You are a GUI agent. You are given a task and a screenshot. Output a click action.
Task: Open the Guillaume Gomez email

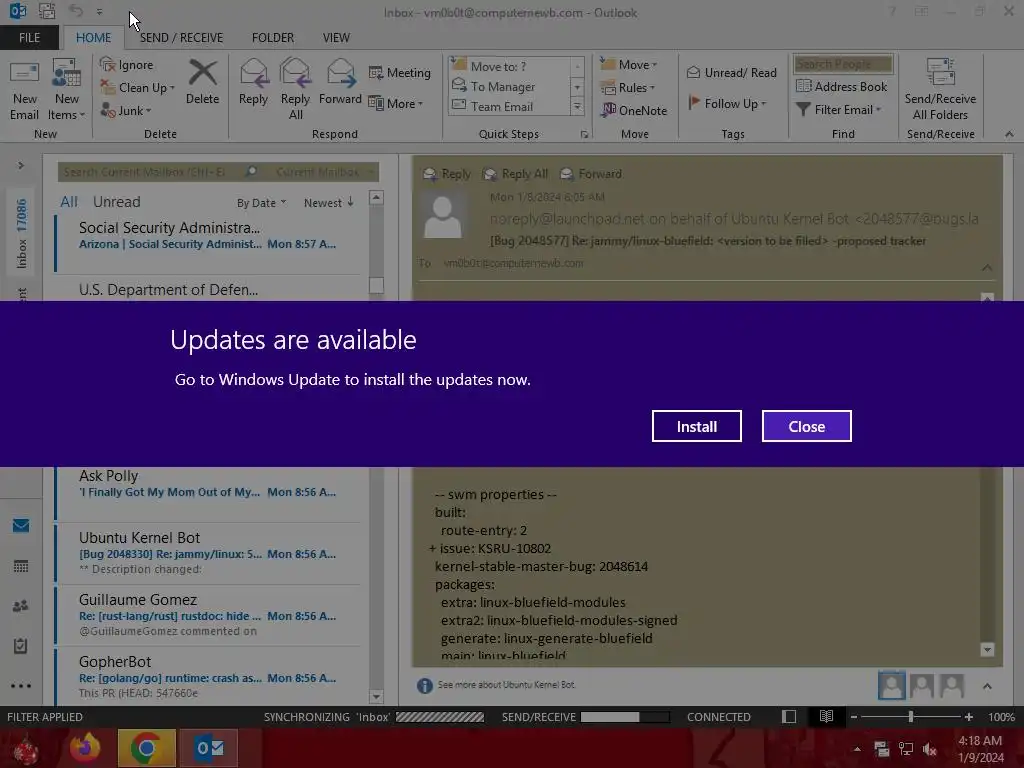[x=208, y=616]
